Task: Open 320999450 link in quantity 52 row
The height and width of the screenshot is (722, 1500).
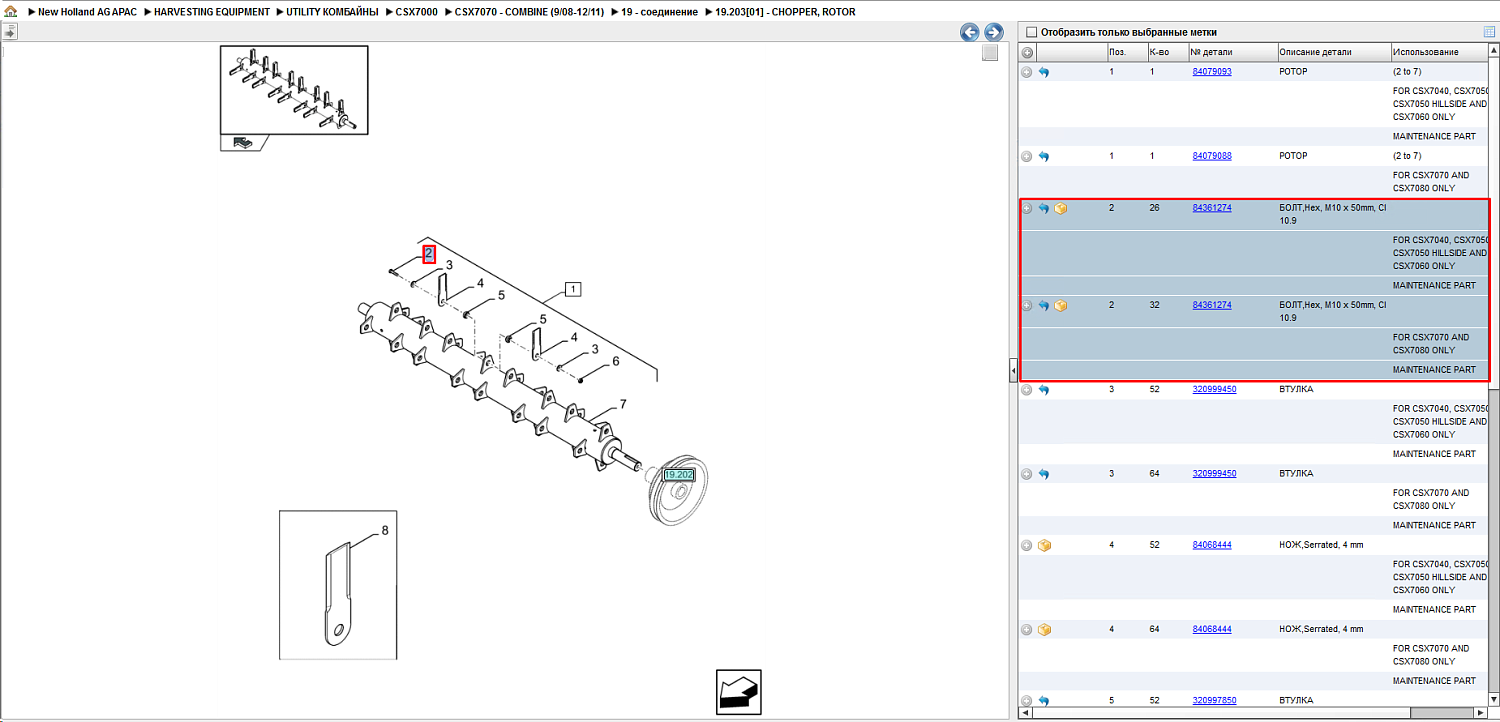Action: (1214, 389)
